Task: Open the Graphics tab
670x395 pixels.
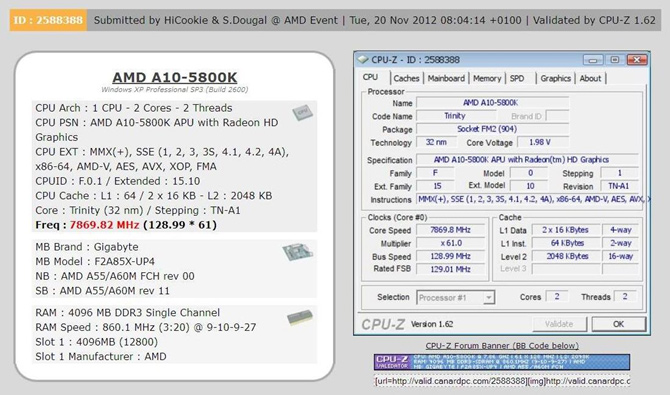Action: point(555,78)
